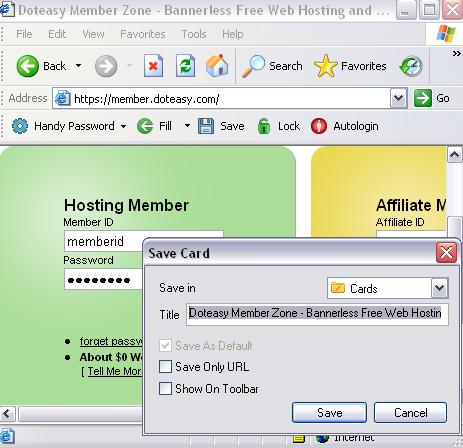Click the Member ID input field
Screen dimensions: 463x448
[x=104, y=241]
